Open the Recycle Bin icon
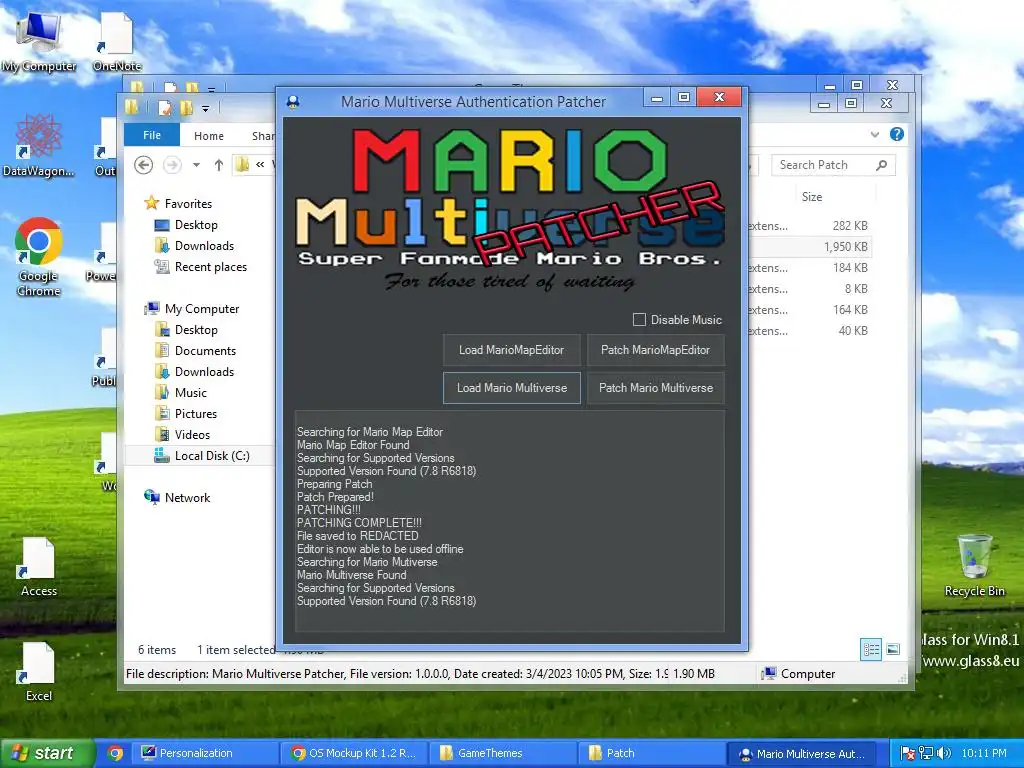 click(x=974, y=566)
